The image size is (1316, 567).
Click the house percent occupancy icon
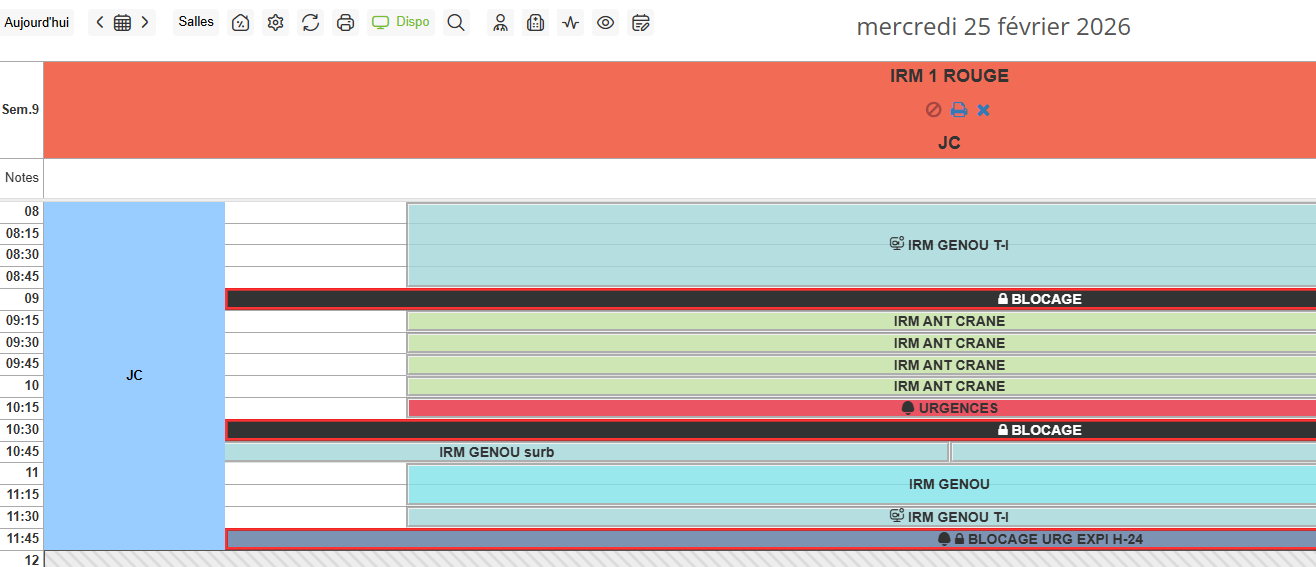click(x=240, y=22)
